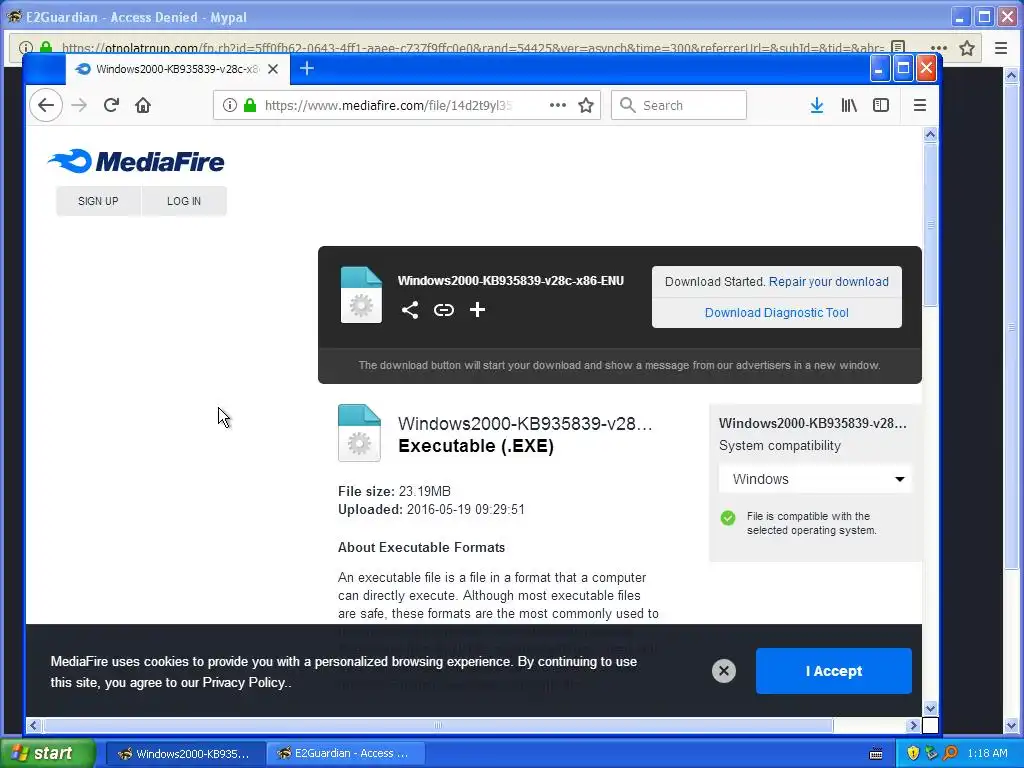Open page actions dots in the E2Guardian window

click(938, 48)
